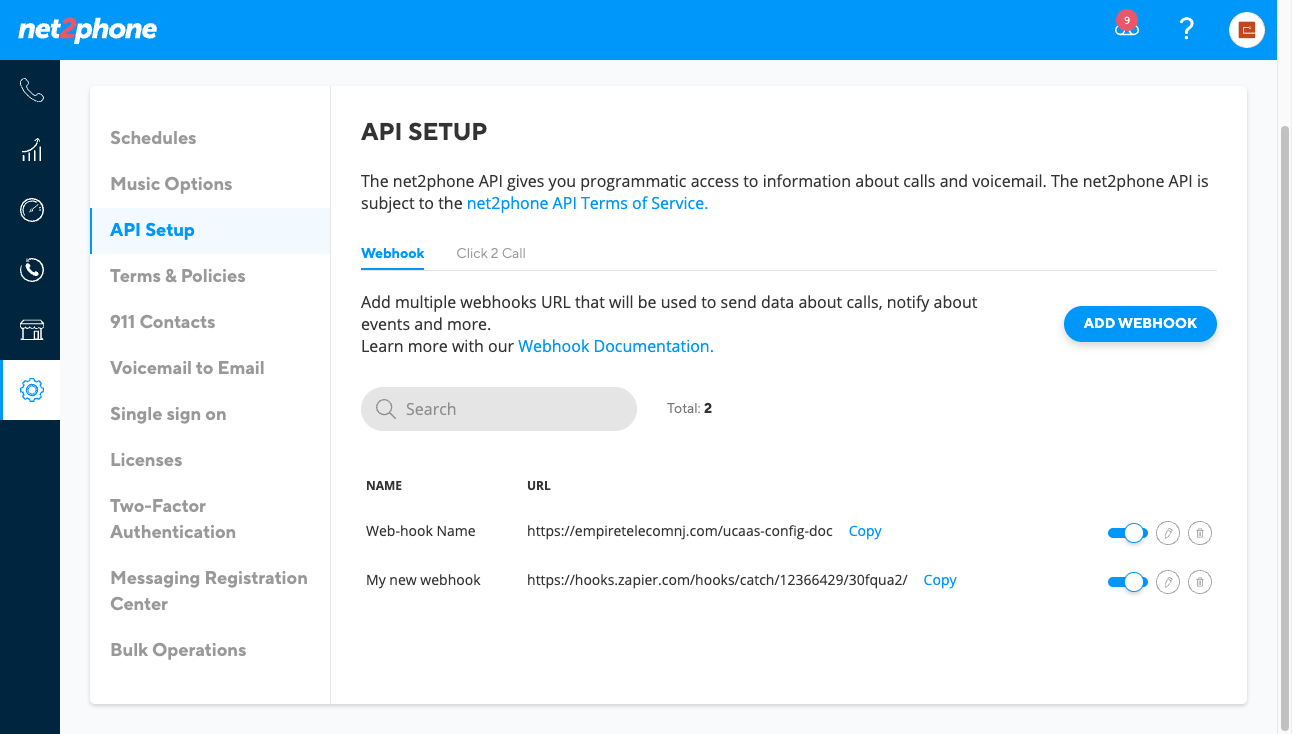
Task: Select the settings gear sidebar icon
Action: tap(31, 390)
